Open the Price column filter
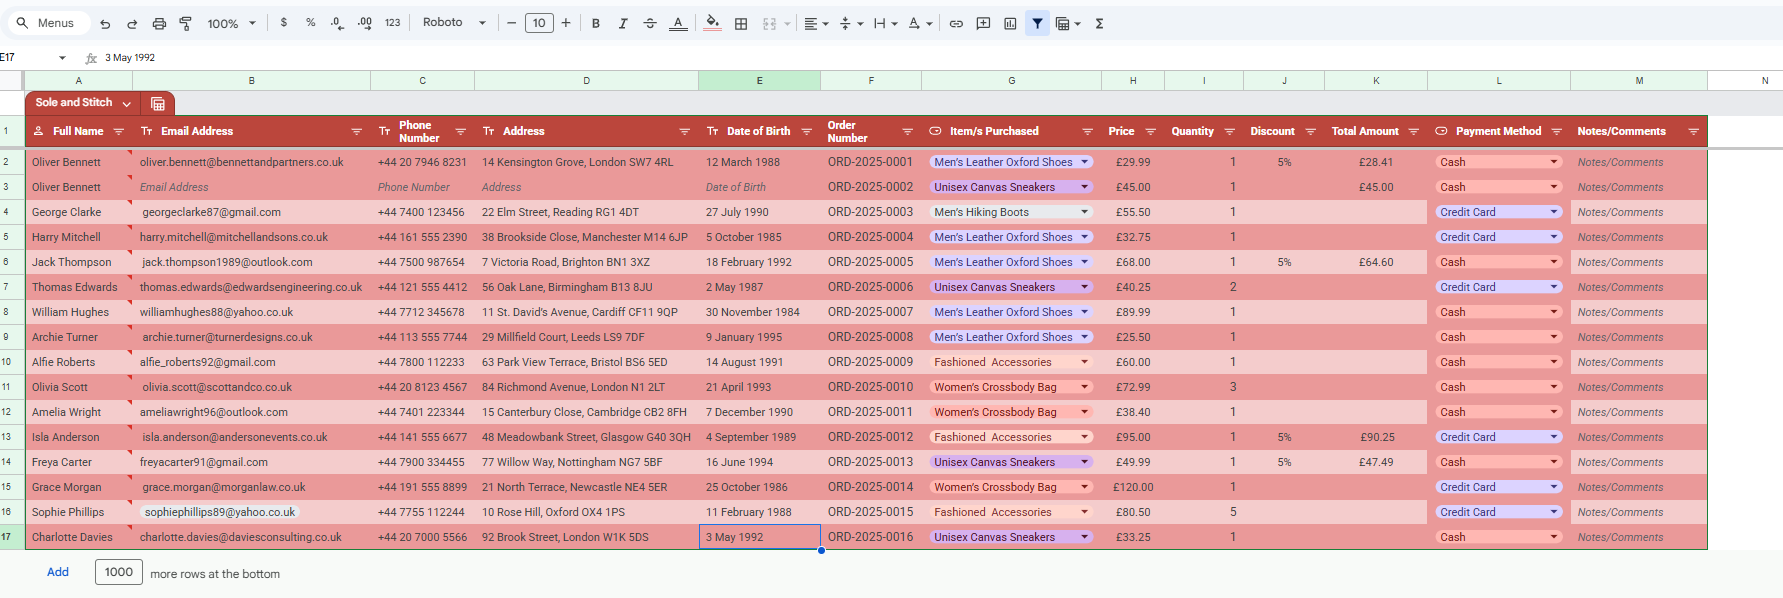Viewport: 1783px width, 598px height. click(x=1150, y=131)
